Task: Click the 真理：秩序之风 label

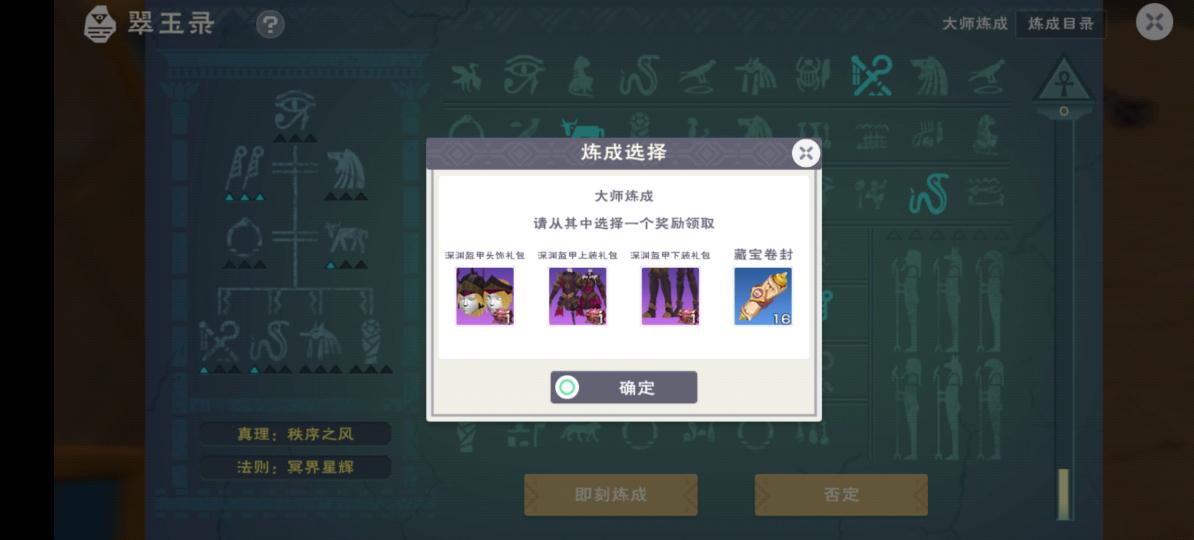Action: (295, 434)
